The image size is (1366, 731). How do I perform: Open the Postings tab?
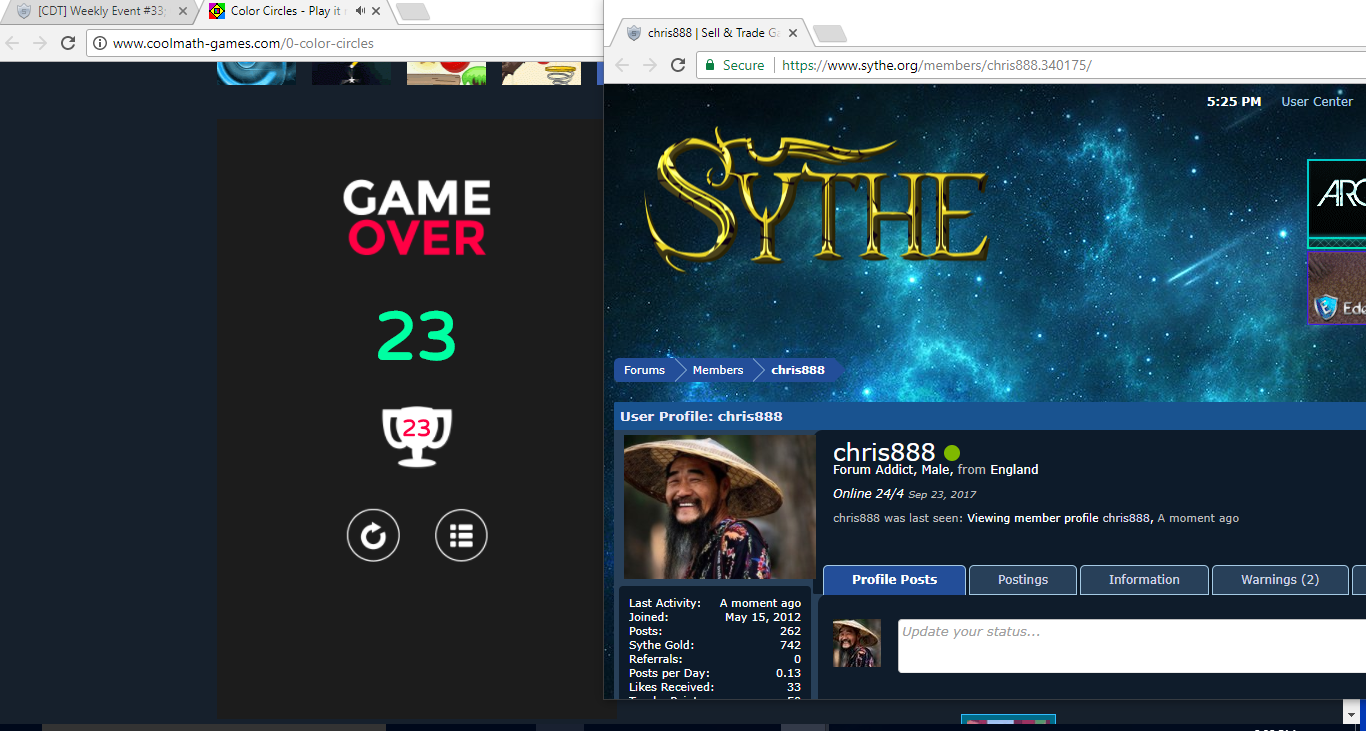1023,580
